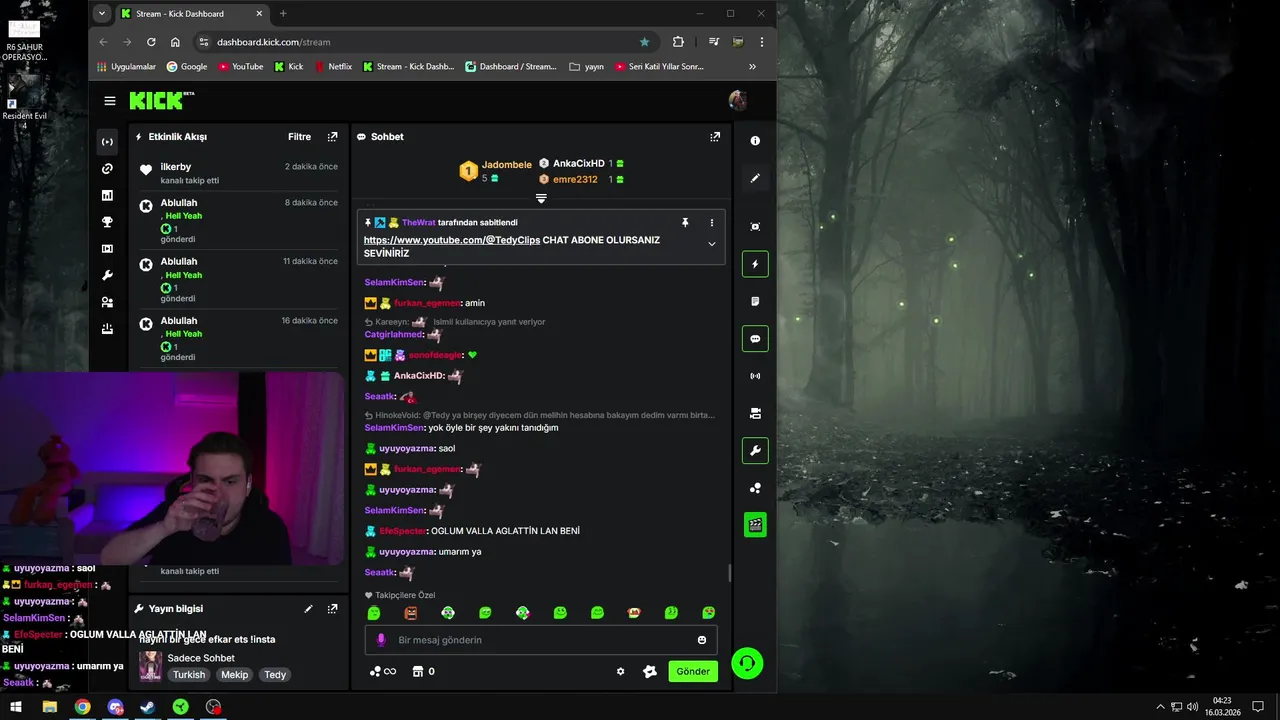This screenshot has width=1280, height=720.
Task: Open the trophy icon in left sidebar
Action: click(x=108, y=222)
